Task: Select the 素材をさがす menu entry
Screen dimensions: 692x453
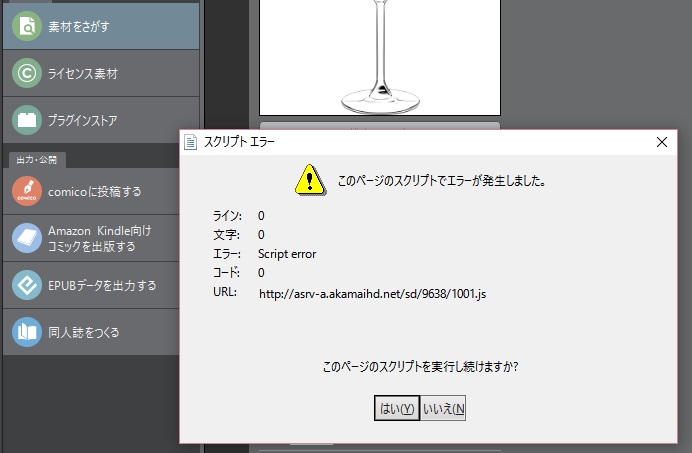Action: (101, 26)
